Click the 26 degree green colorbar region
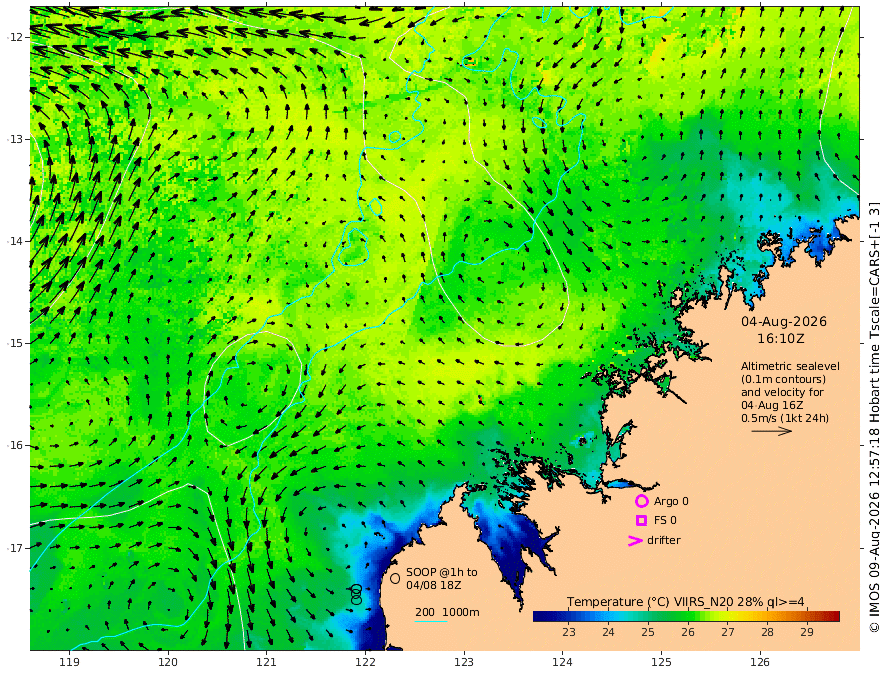880x680 pixels. pyautogui.click(x=688, y=617)
